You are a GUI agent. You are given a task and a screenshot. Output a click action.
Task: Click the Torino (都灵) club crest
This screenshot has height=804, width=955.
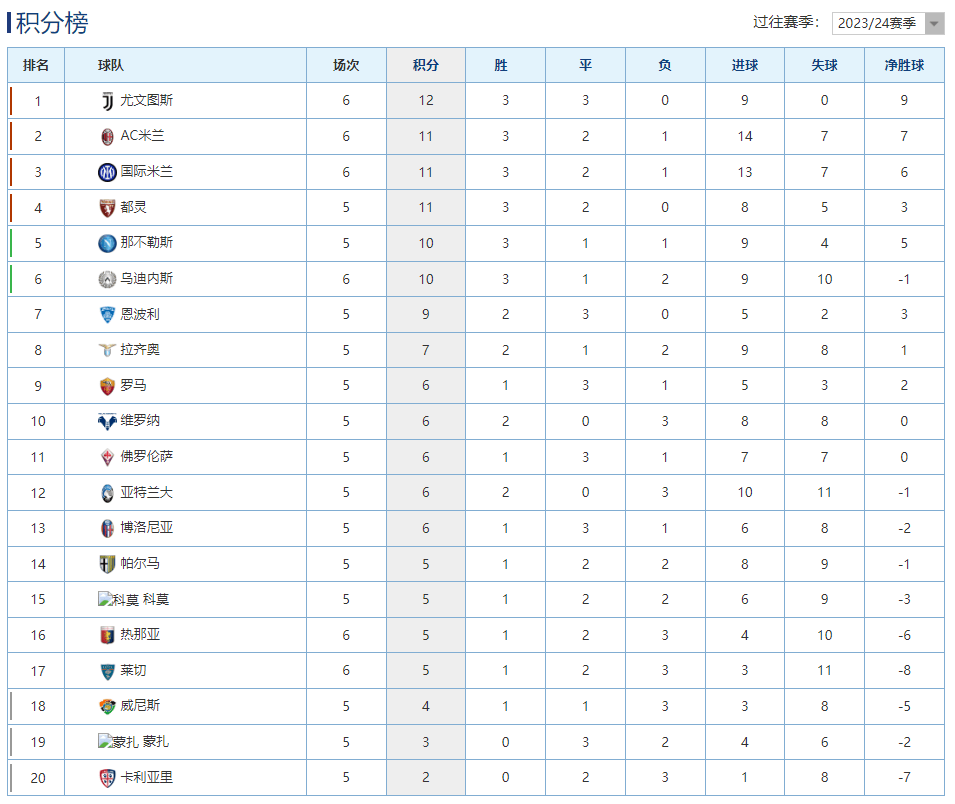[107, 207]
